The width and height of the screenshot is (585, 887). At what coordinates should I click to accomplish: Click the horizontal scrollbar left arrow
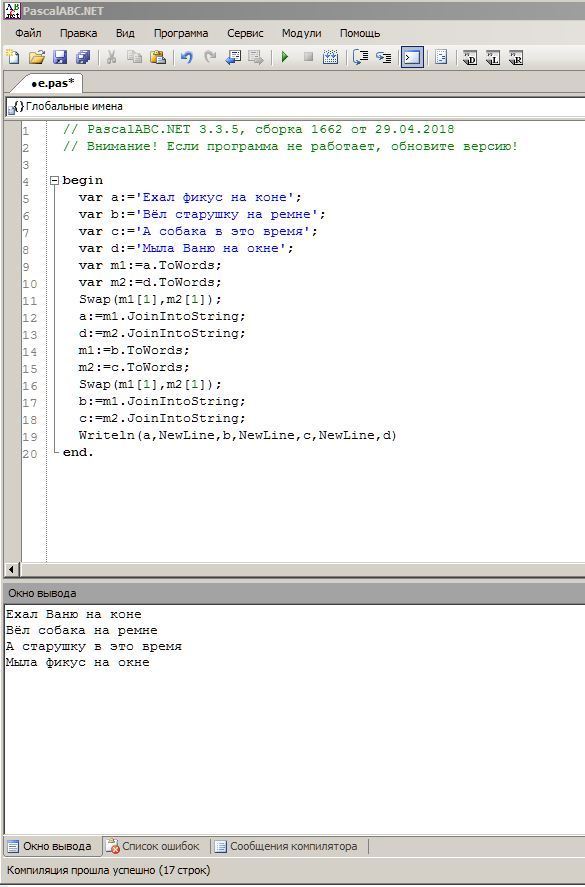point(11,569)
